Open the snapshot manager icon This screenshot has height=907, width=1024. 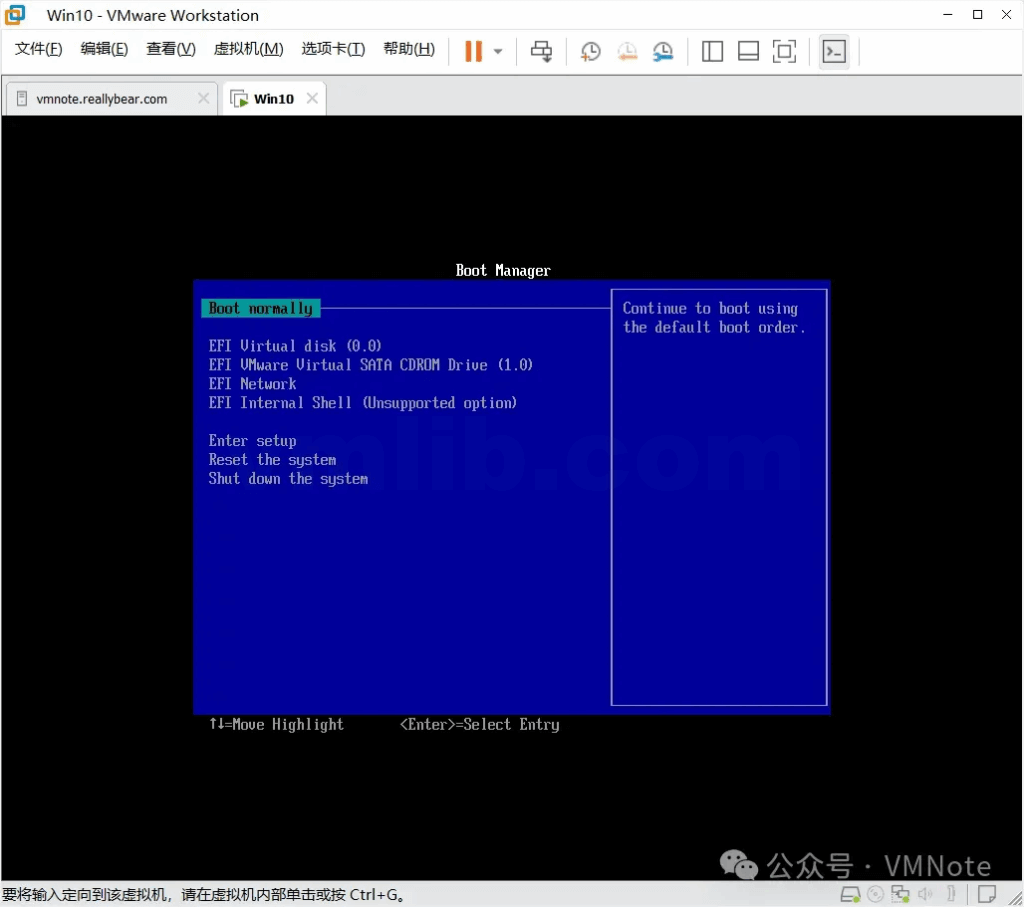click(x=663, y=51)
